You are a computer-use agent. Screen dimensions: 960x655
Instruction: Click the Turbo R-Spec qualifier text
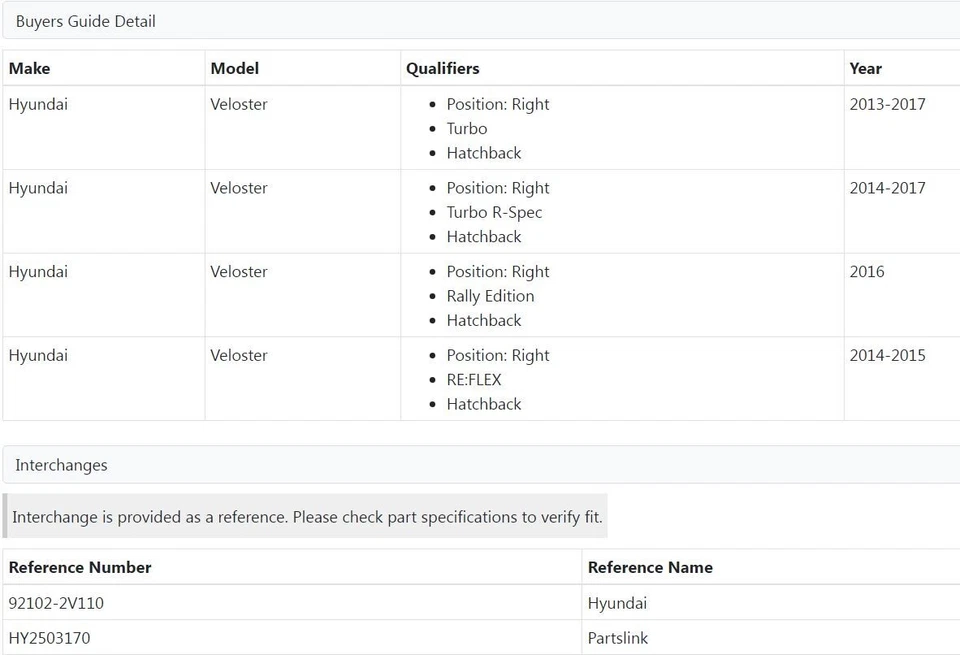495,212
